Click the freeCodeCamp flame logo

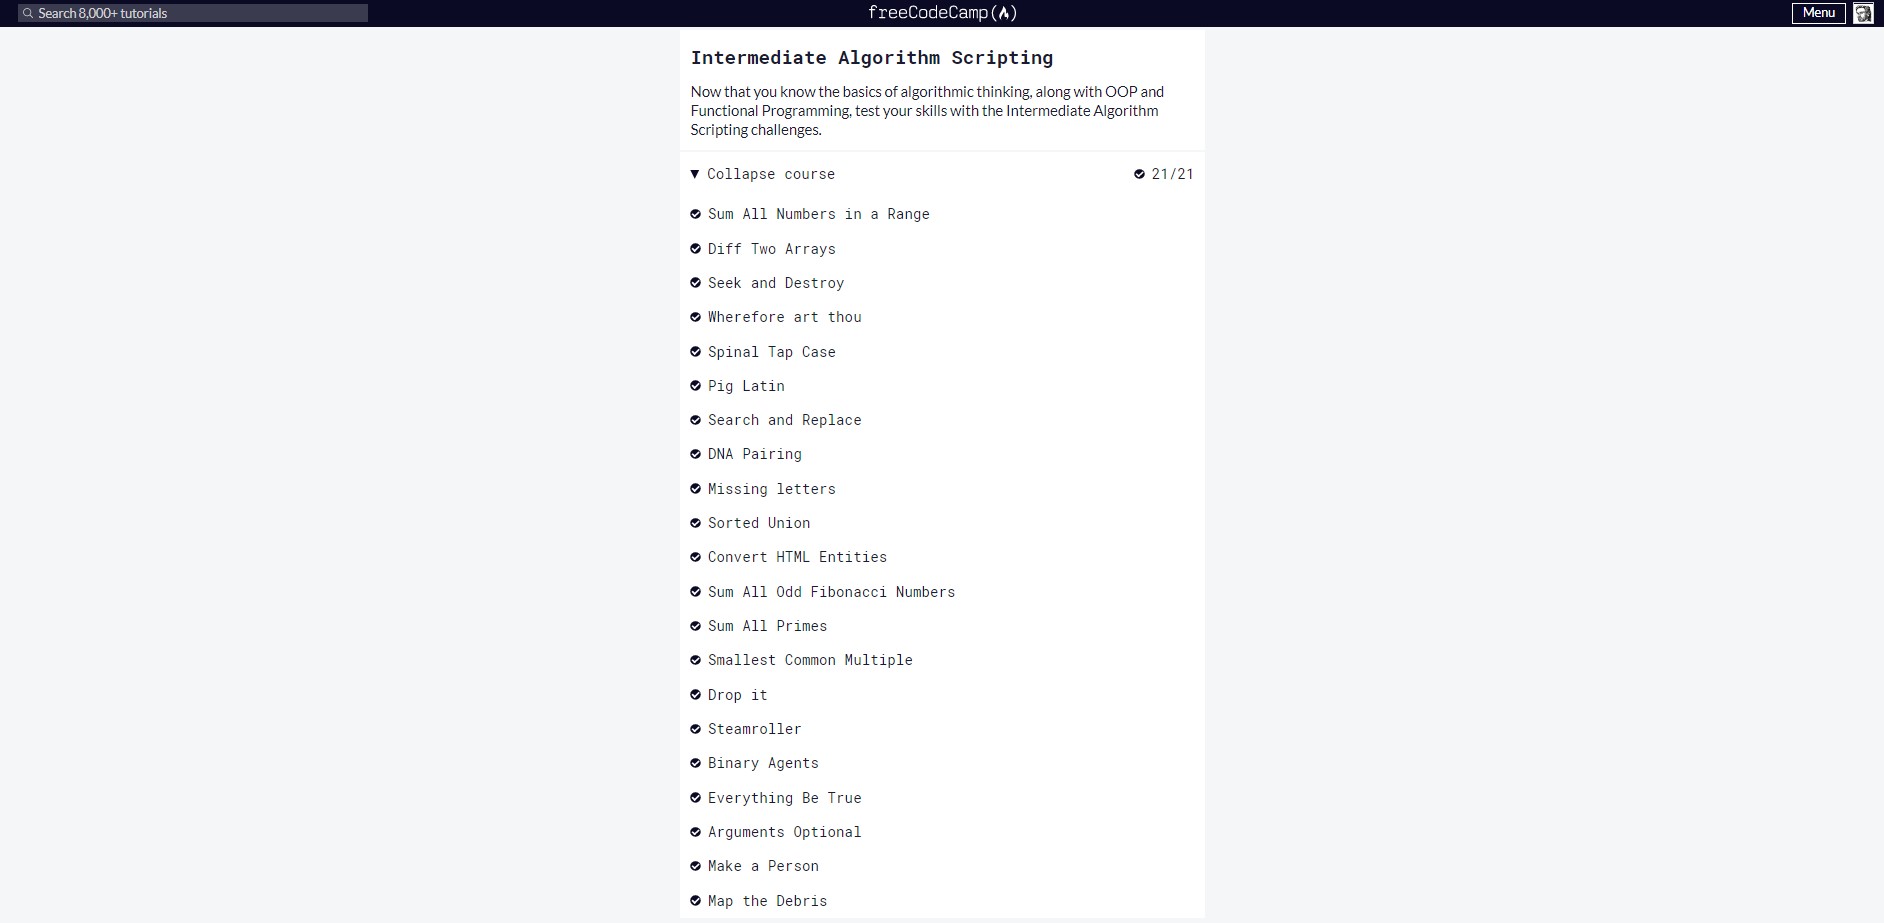[1004, 13]
